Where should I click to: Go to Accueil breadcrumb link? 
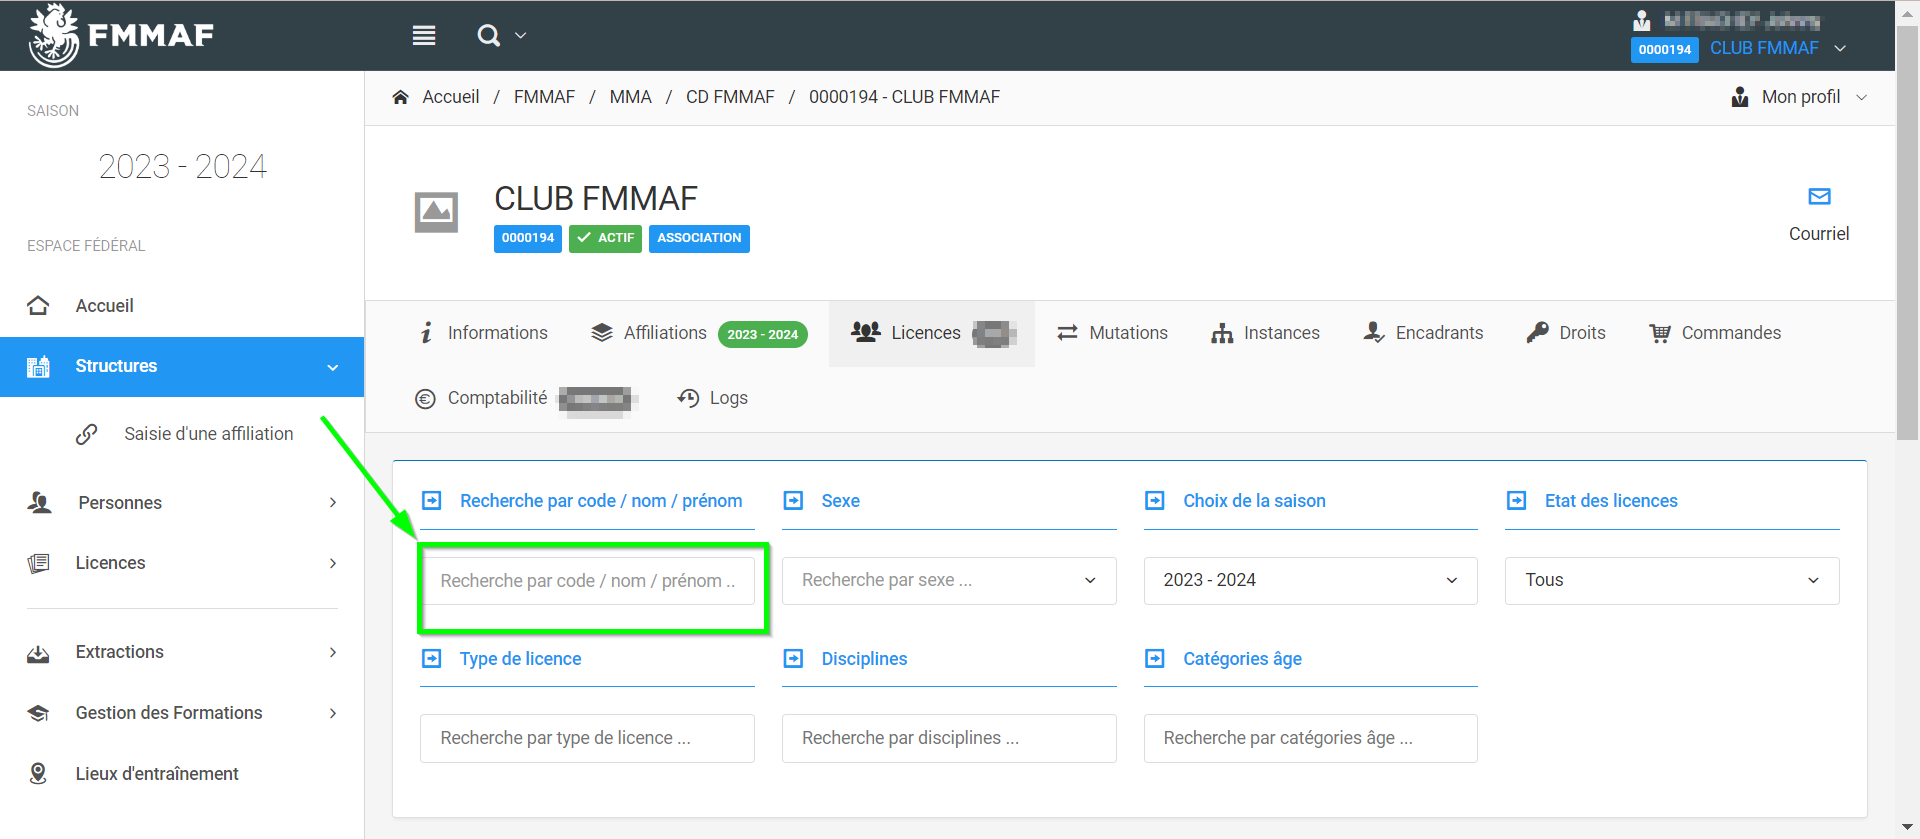click(451, 97)
